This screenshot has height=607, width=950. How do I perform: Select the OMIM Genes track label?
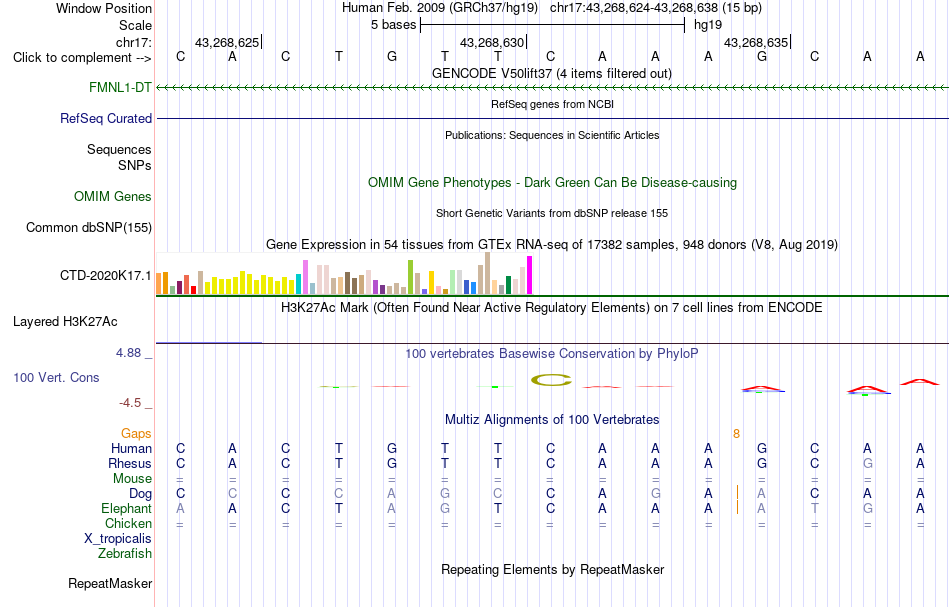(x=113, y=196)
